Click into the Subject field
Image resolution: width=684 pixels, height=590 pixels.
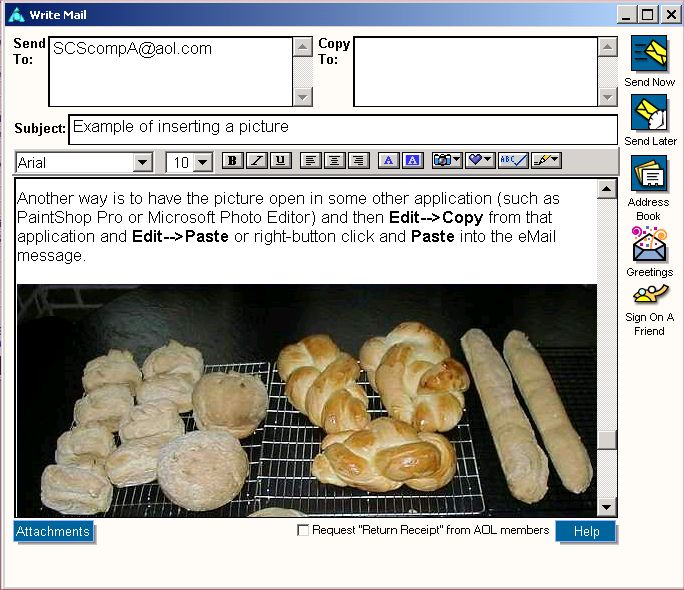point(342,130)
